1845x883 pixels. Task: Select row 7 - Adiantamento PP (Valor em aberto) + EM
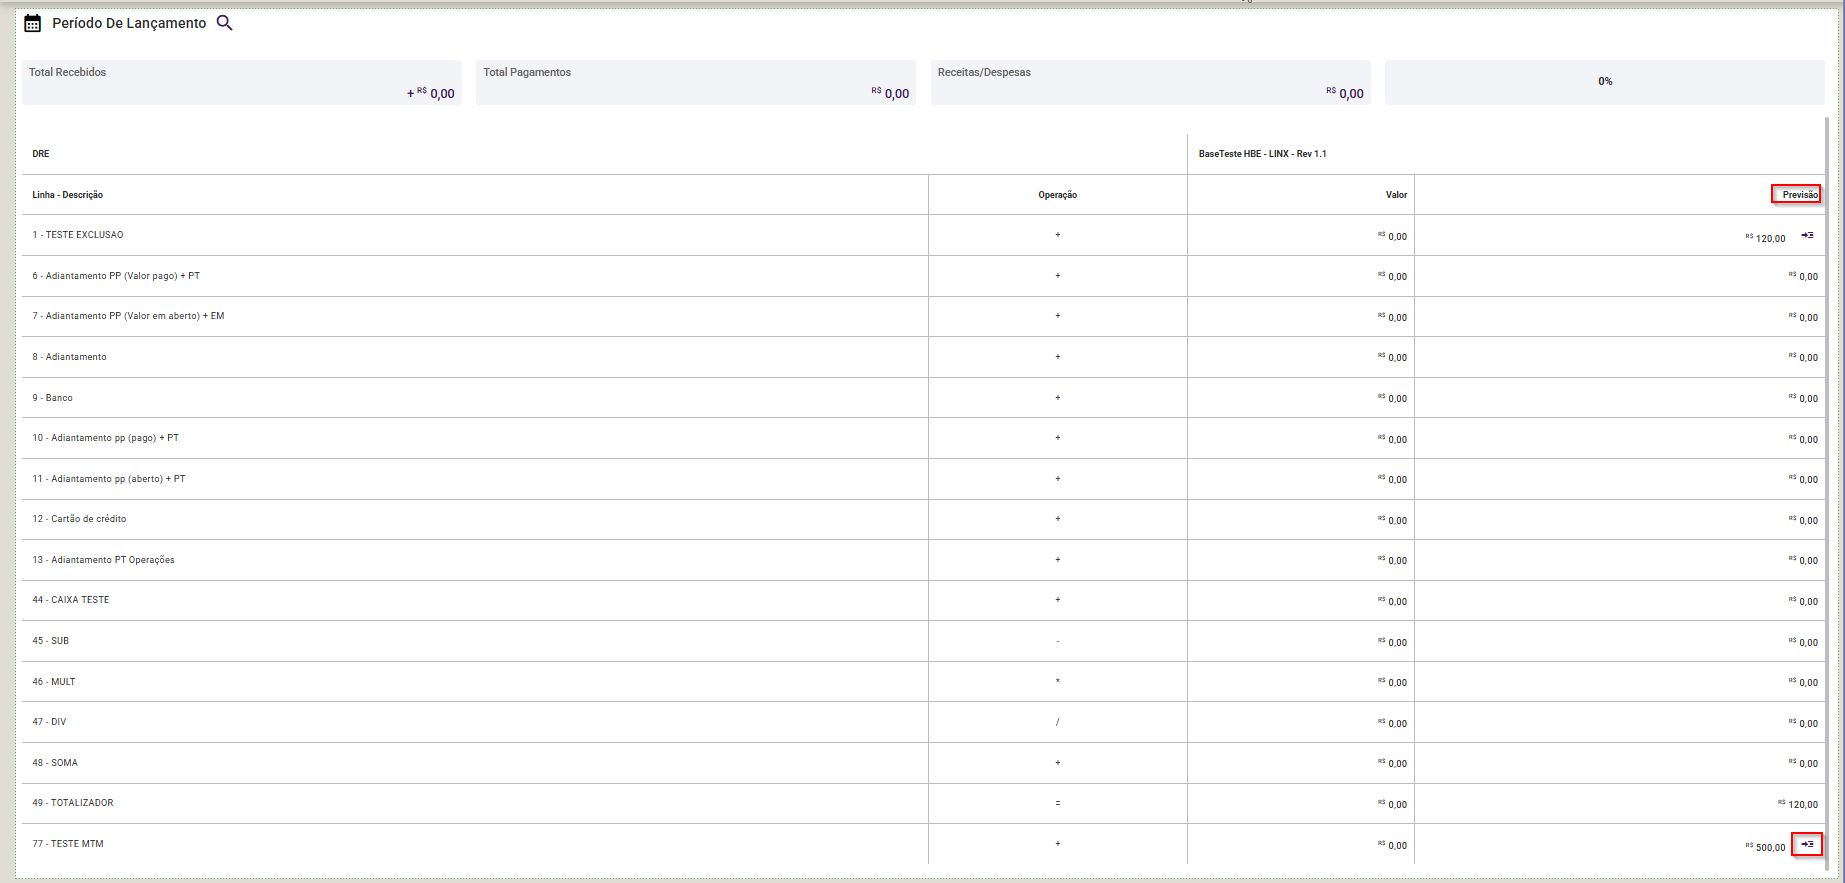click(924, 316)
